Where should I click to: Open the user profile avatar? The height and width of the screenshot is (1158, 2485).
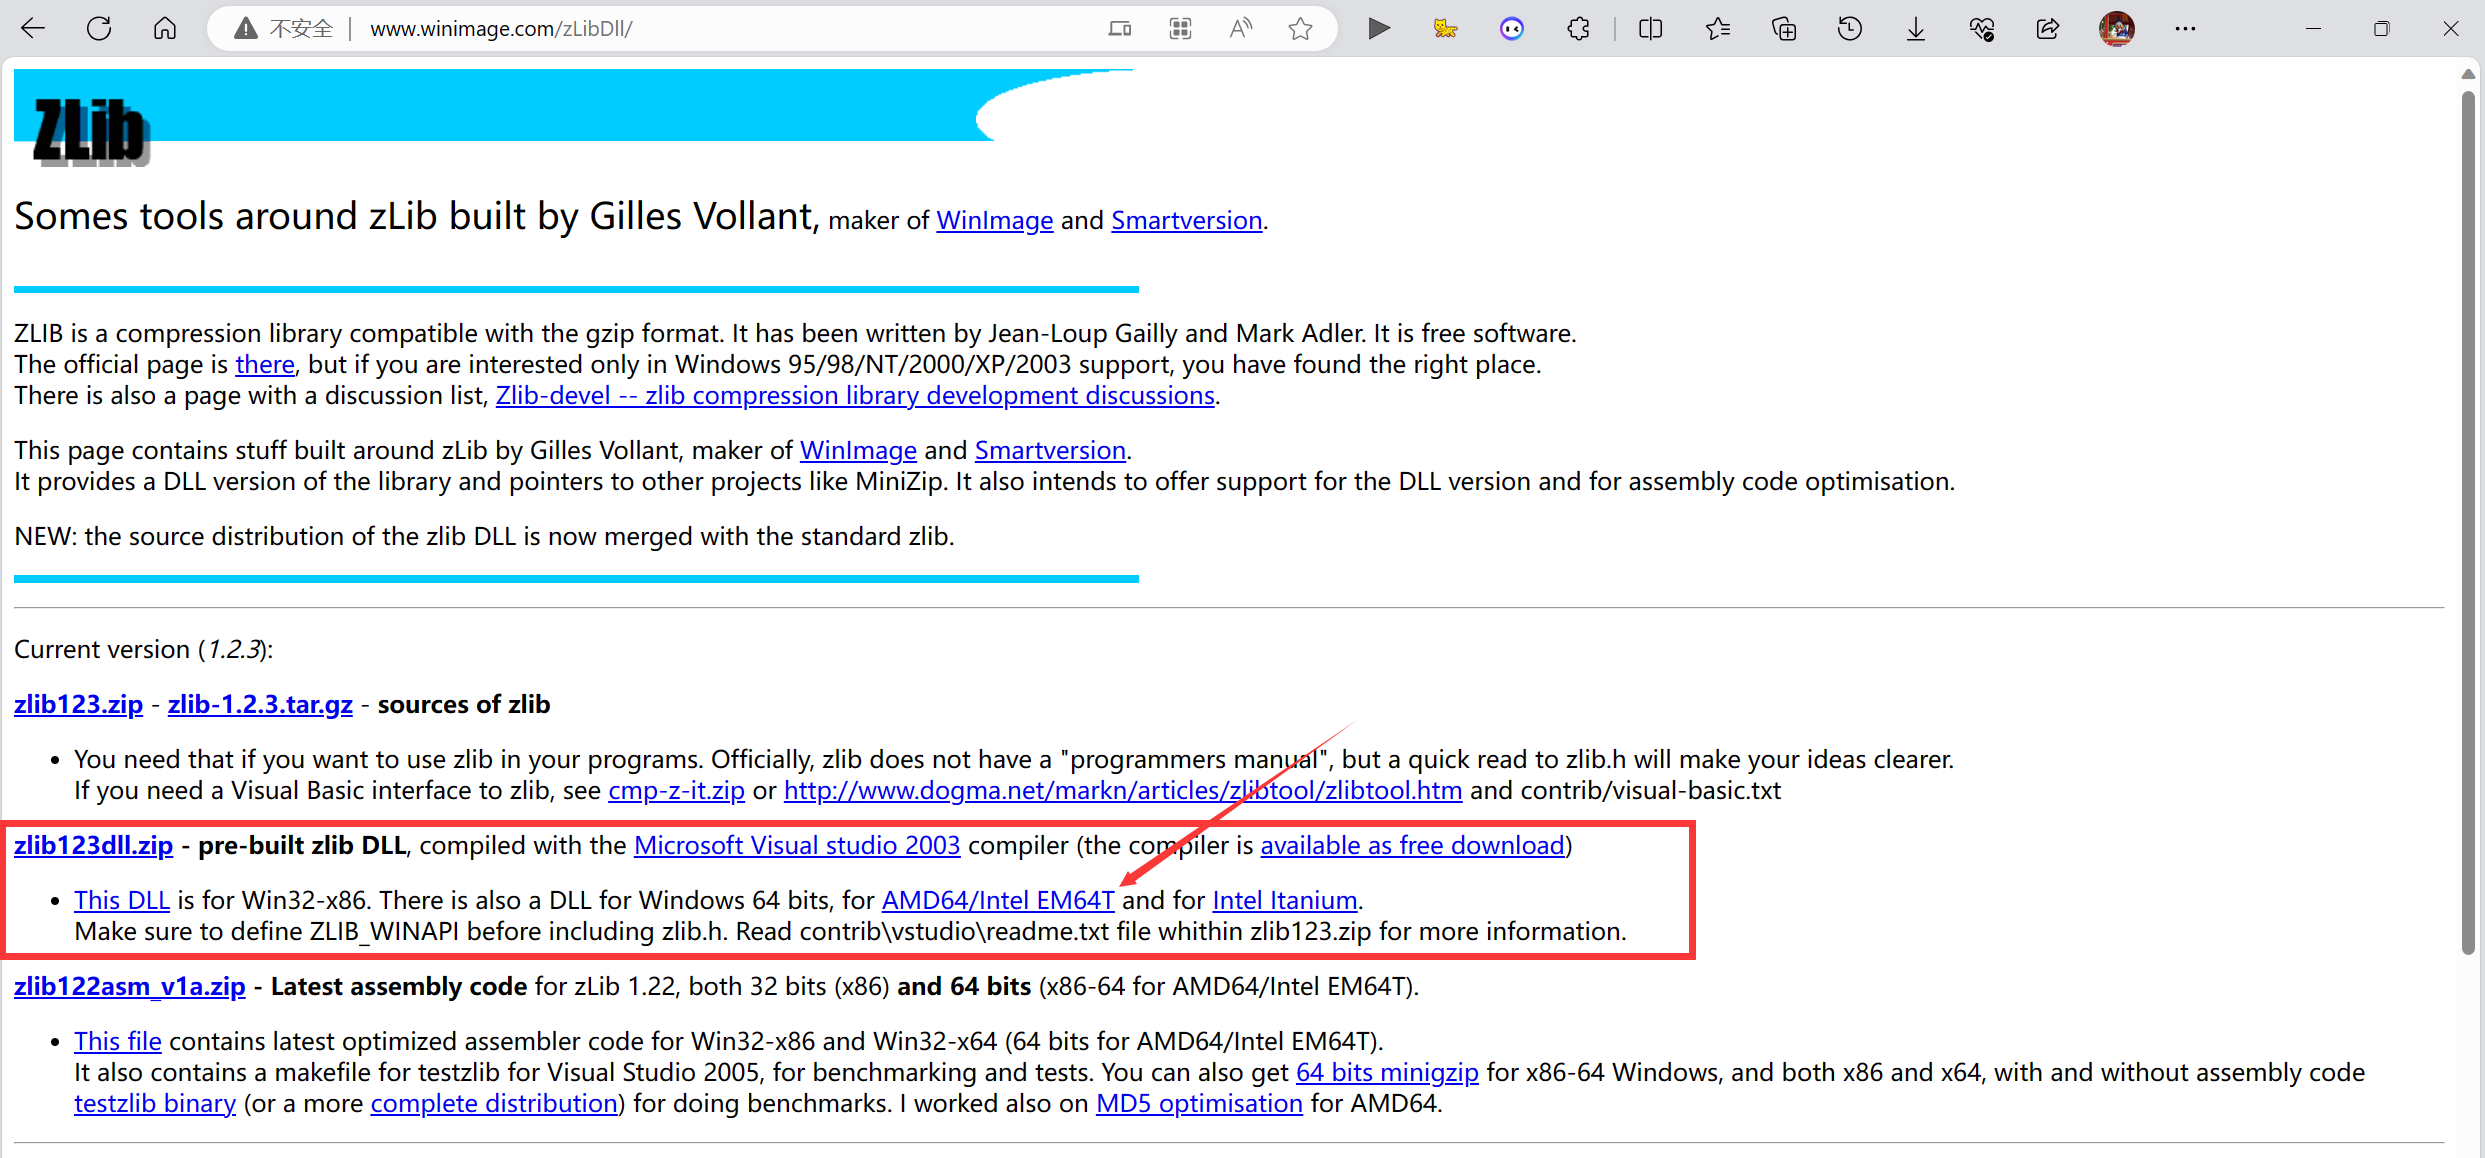coord(2117,29)
